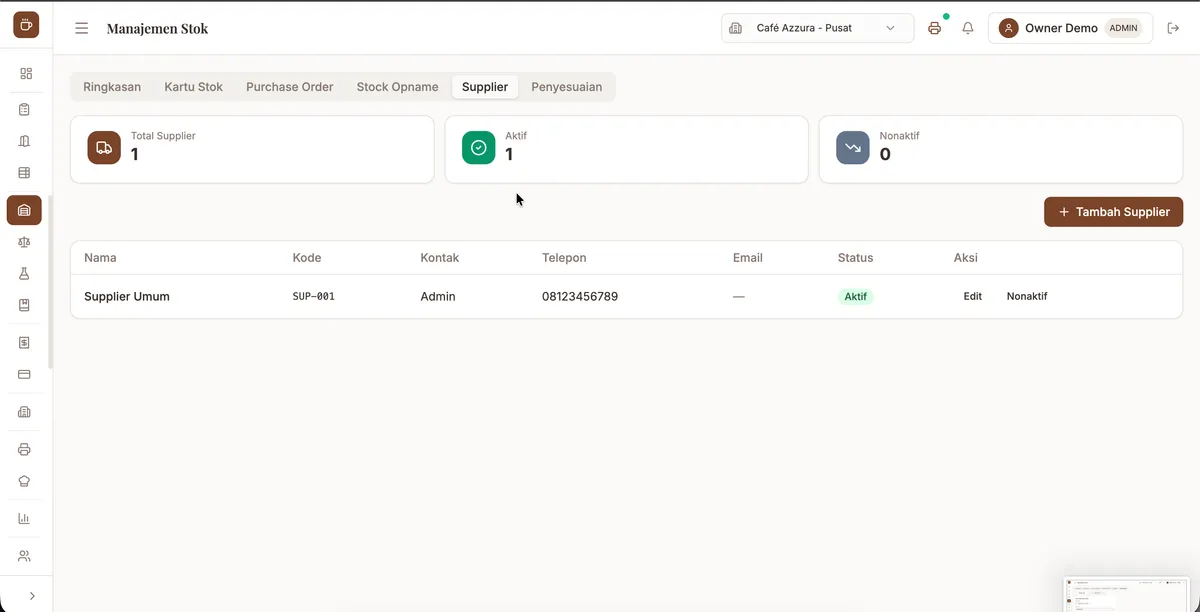Image resolution: width=1200 pixels, height=612 pixels.
Task: Click the Kode column header
Action: pyautogui.click(x=307, y=258)
